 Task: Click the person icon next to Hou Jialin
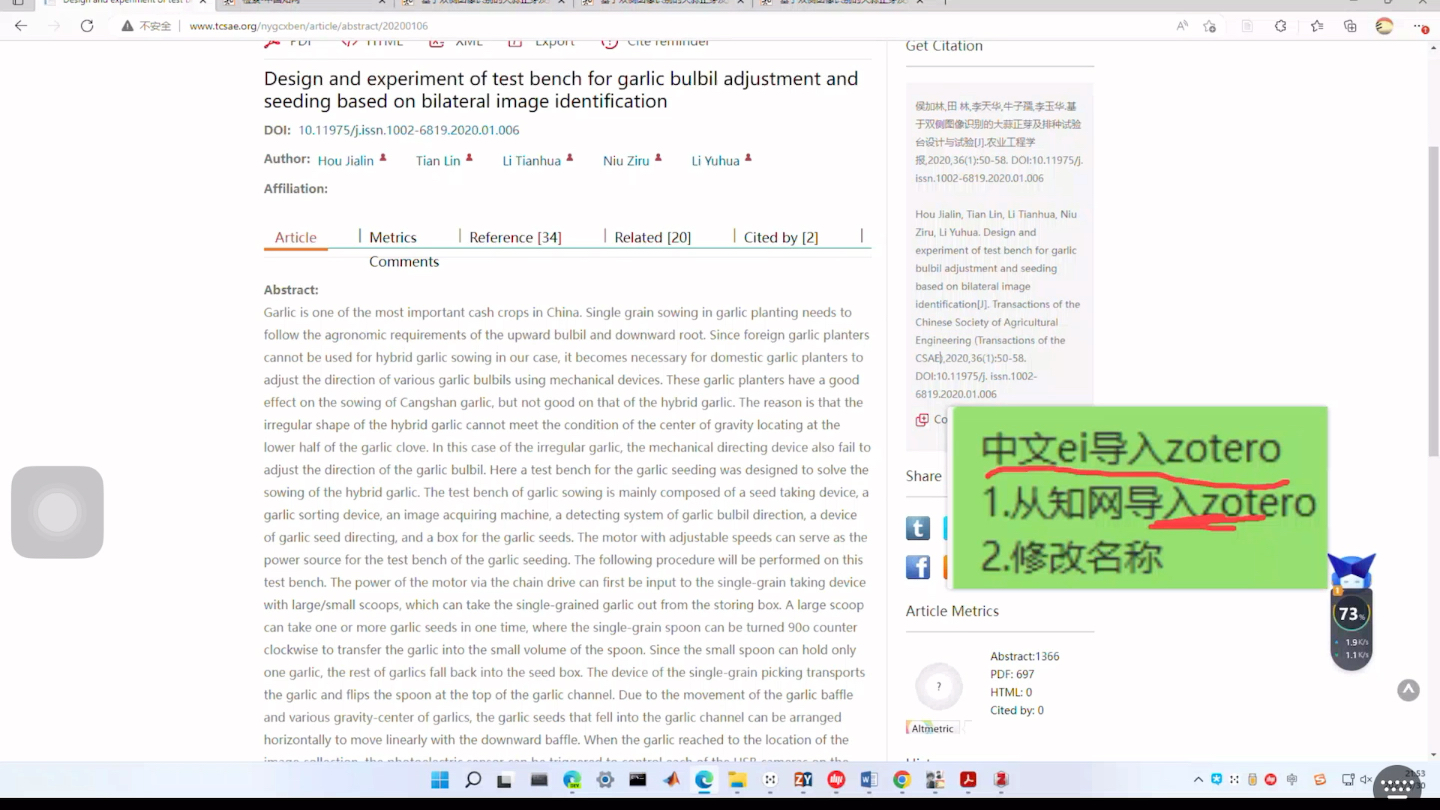[382, 158]
